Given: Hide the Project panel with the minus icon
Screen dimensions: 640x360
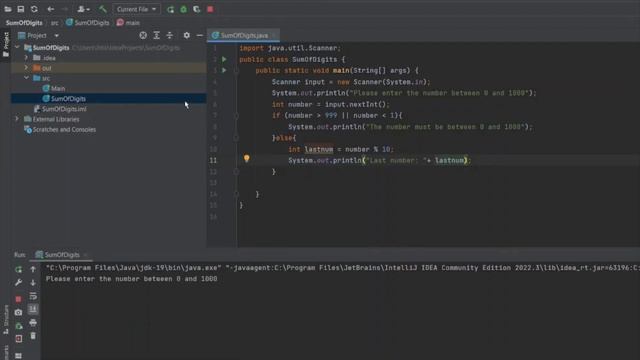Looking at the screenshot, I should 200,36.
